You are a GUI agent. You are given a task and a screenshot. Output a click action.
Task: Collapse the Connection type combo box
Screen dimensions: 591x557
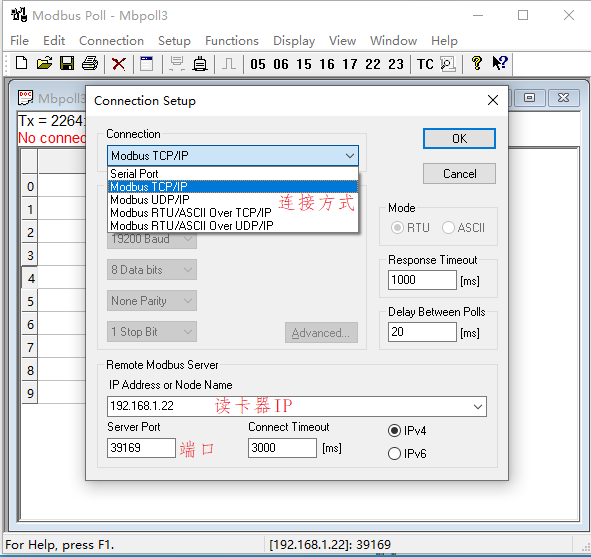350,156
